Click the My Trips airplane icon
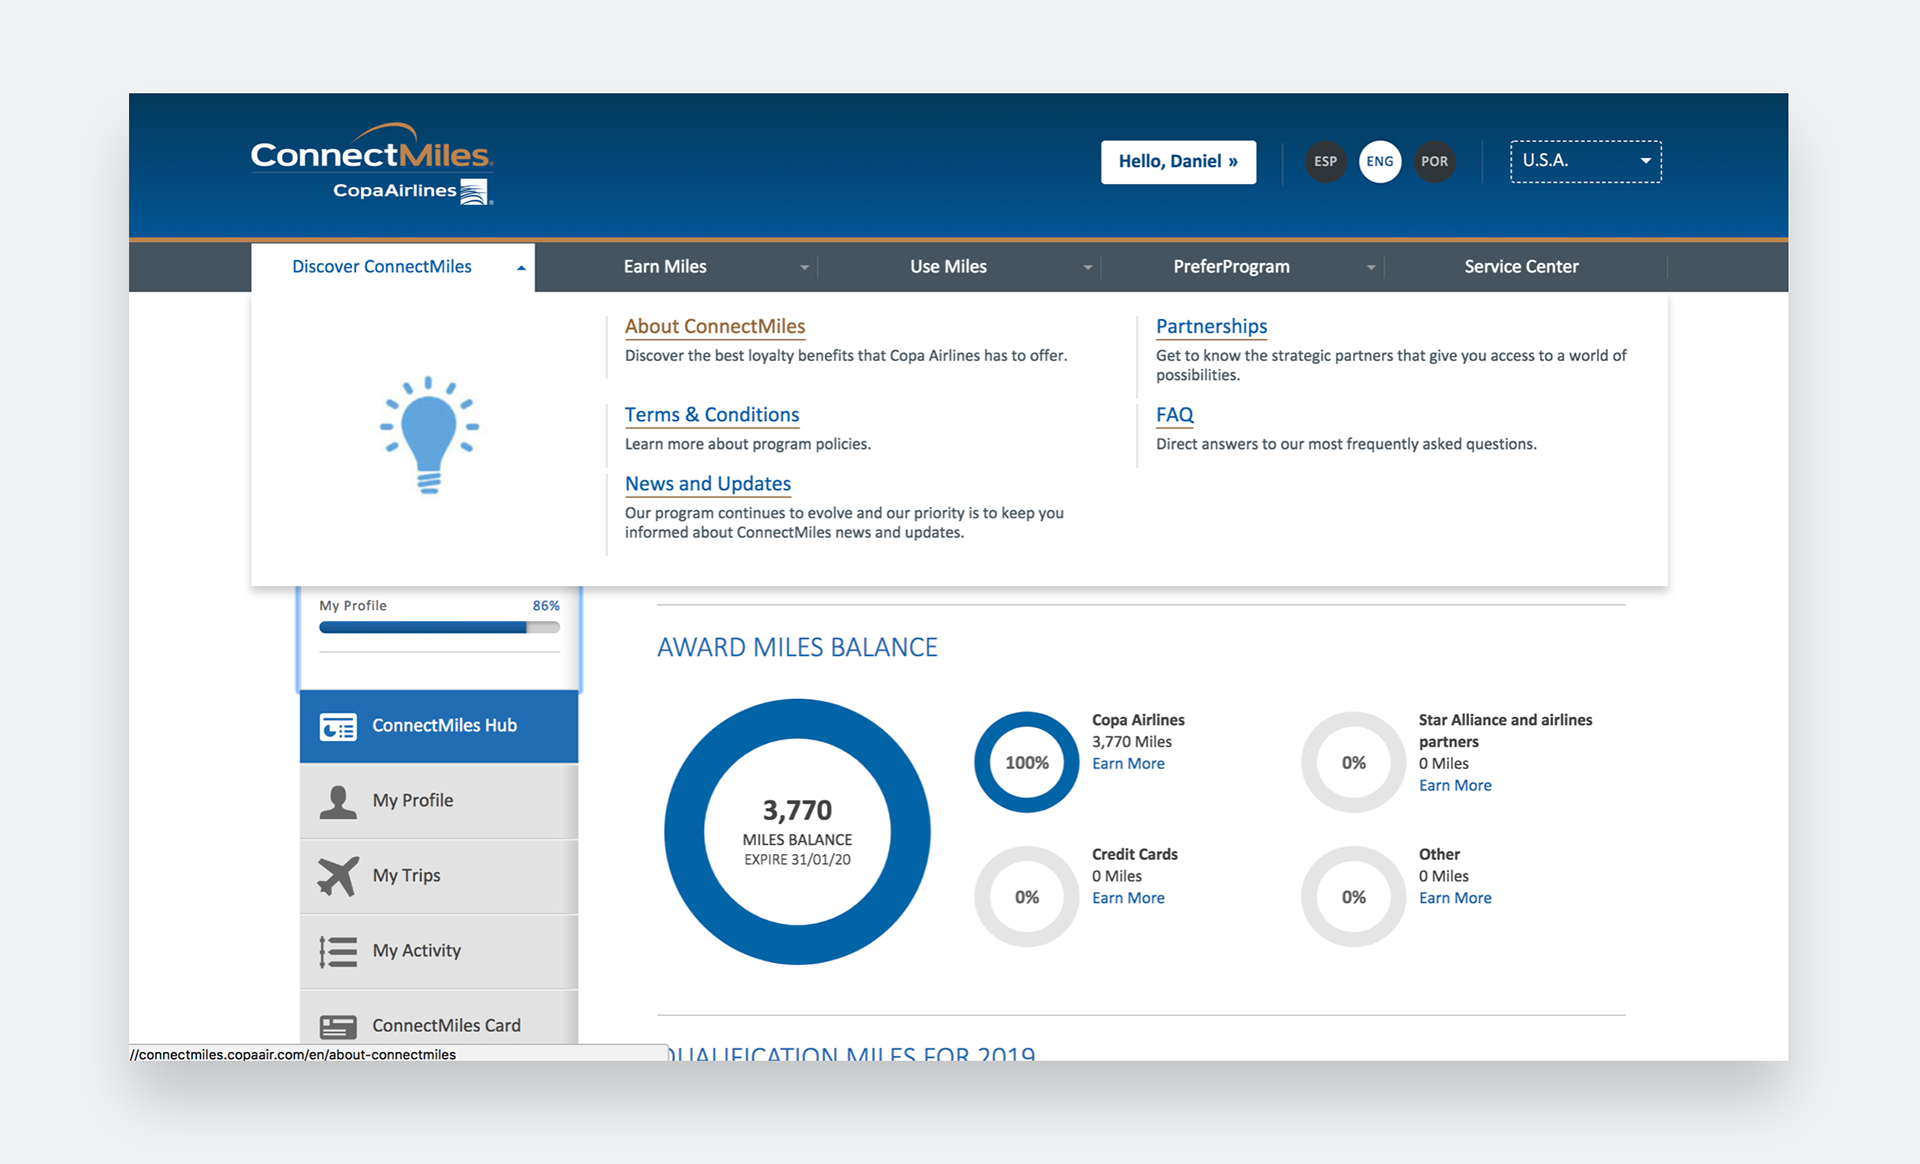 click(338, 876)
